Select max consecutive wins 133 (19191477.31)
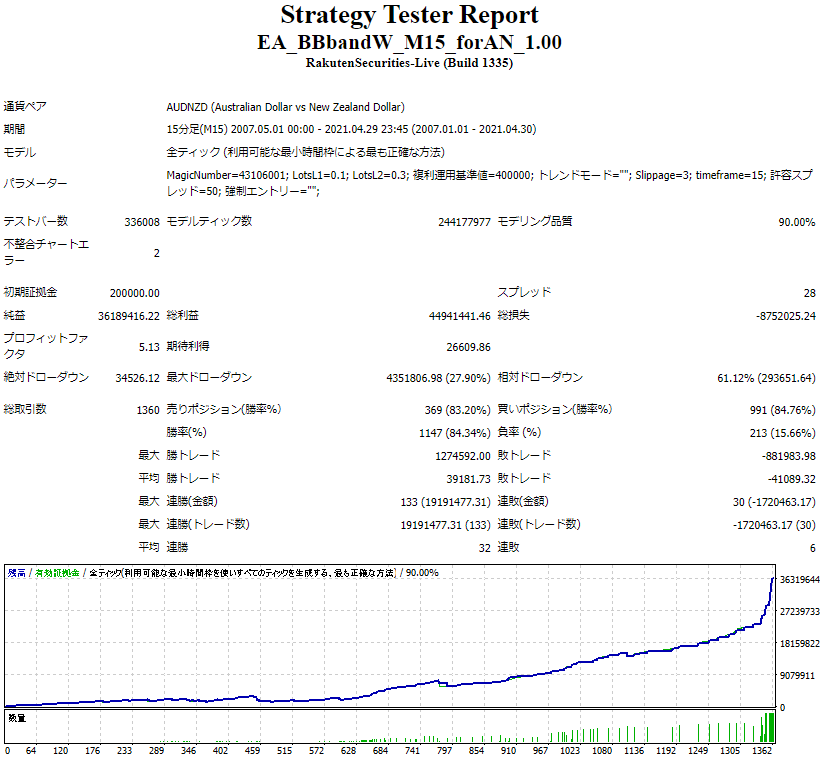 click(445, 502)
